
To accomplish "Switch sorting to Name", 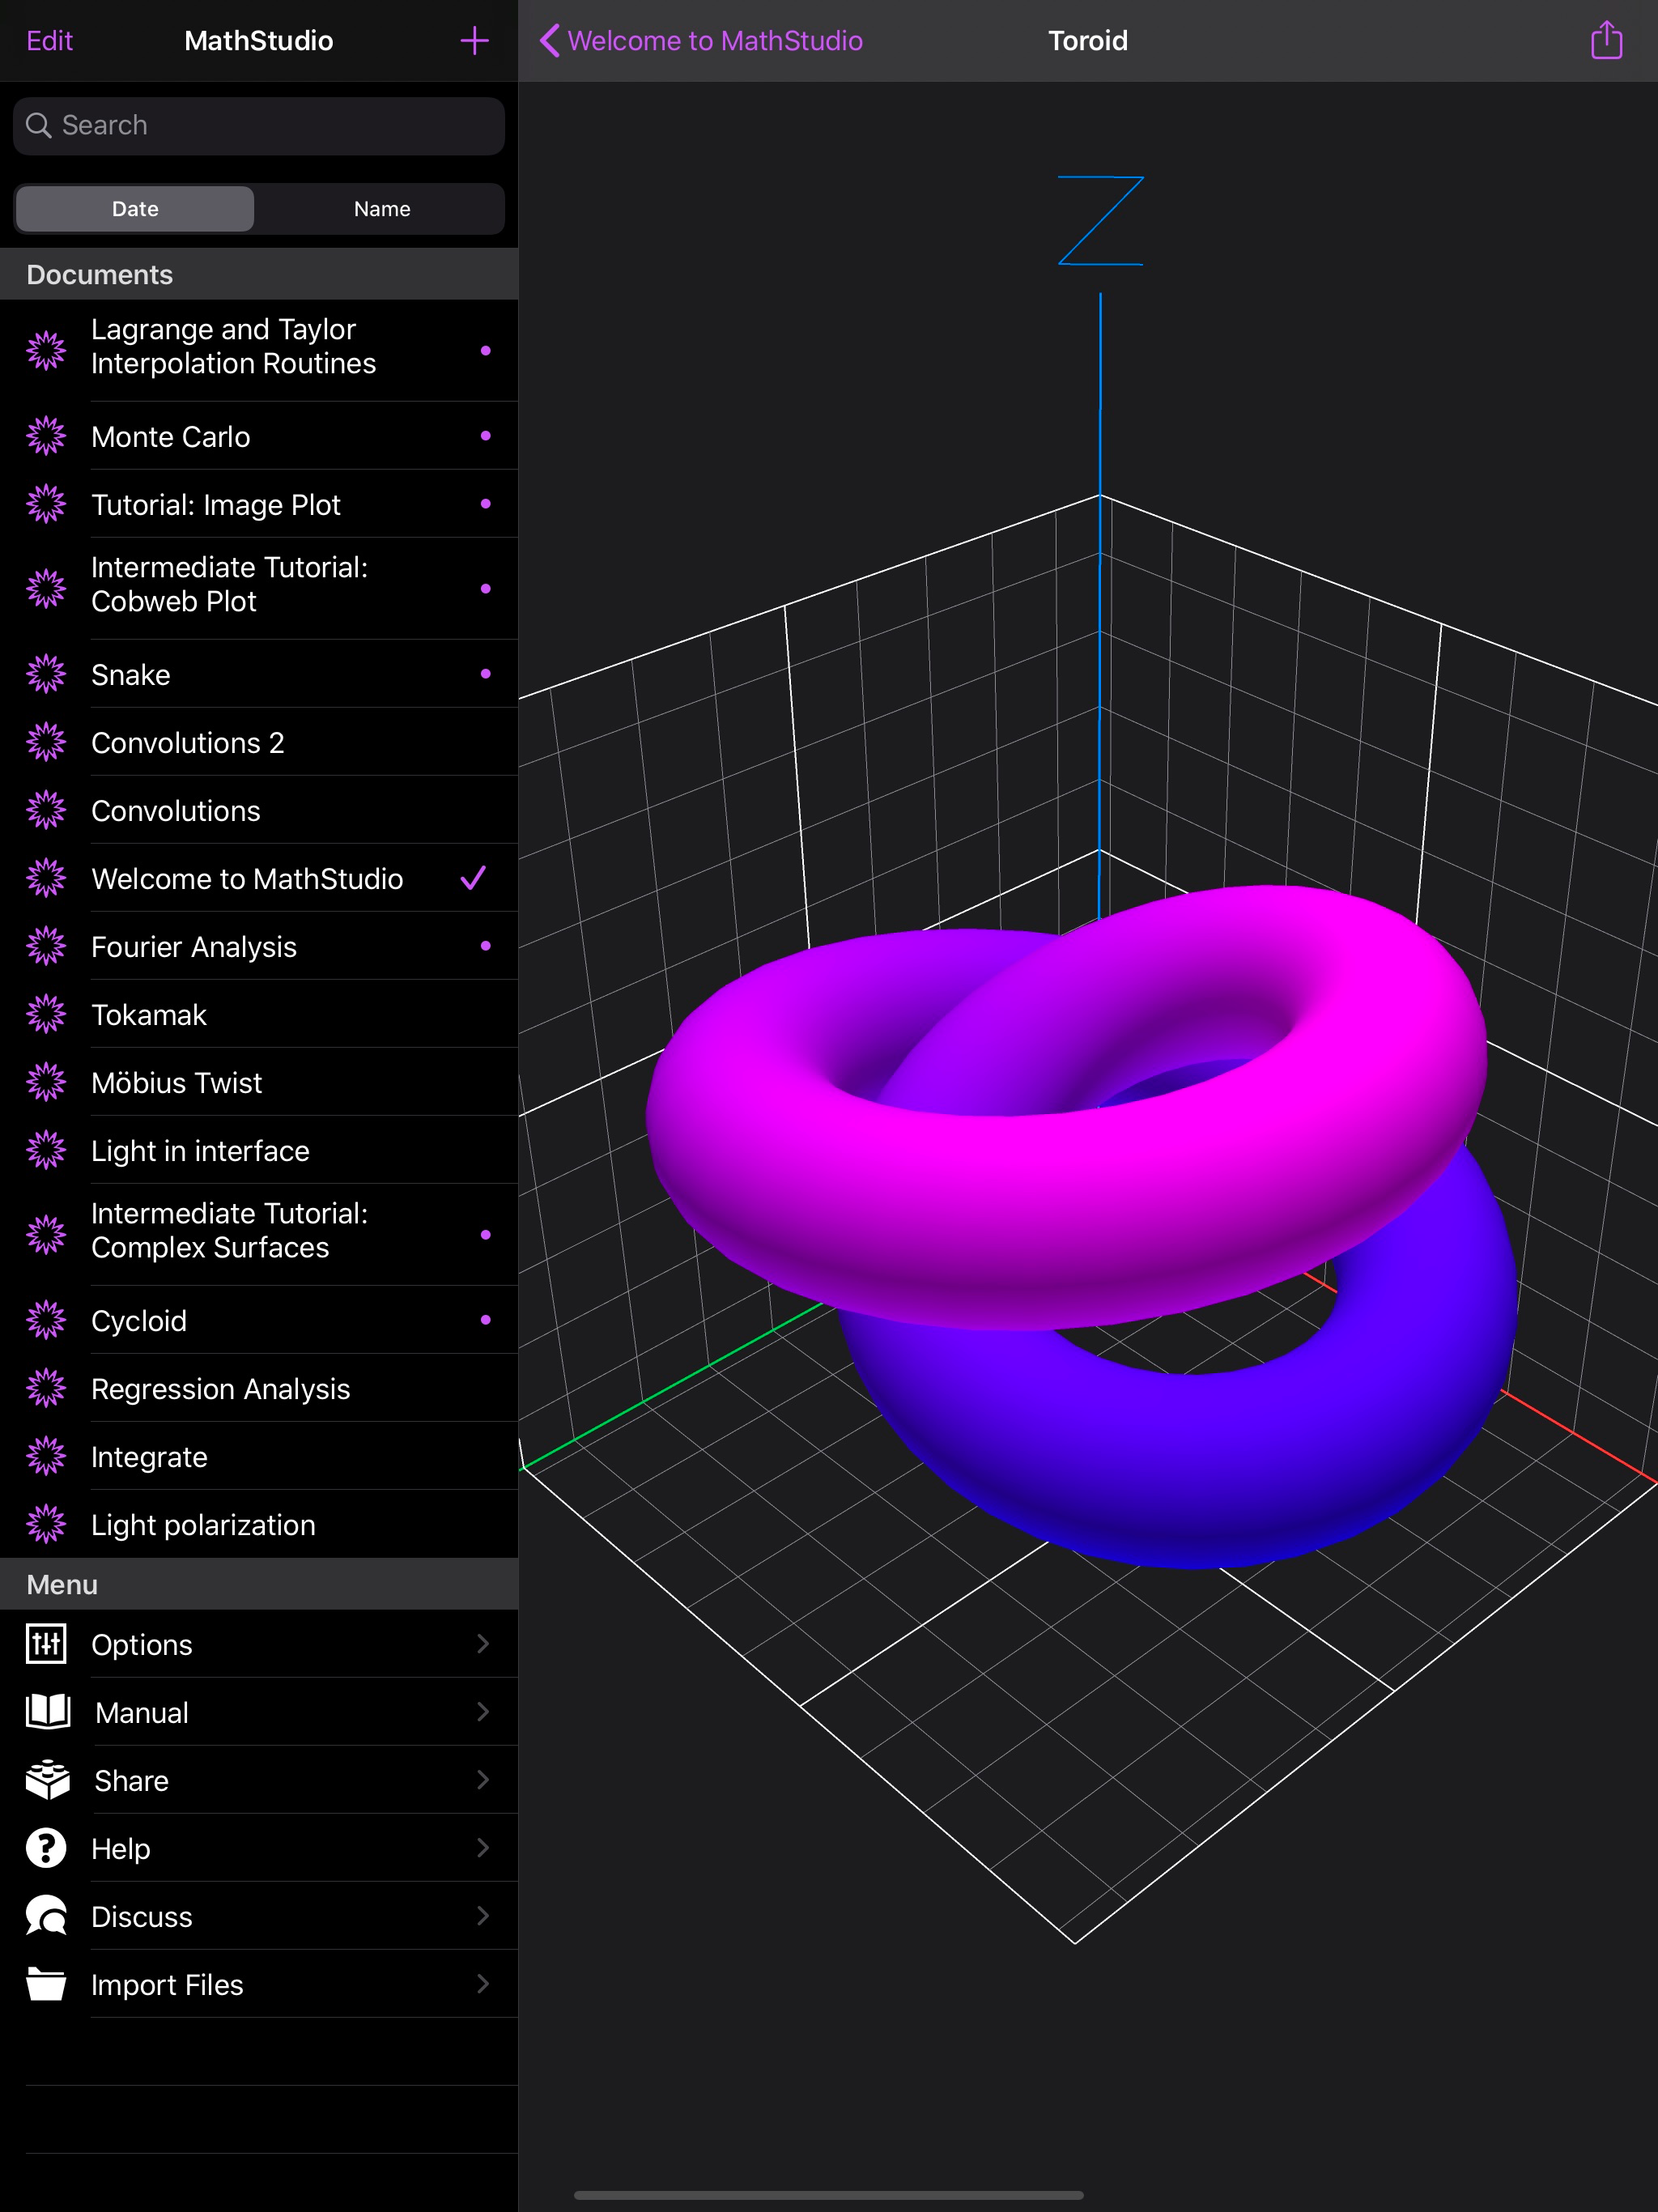I will pos(382,209).
